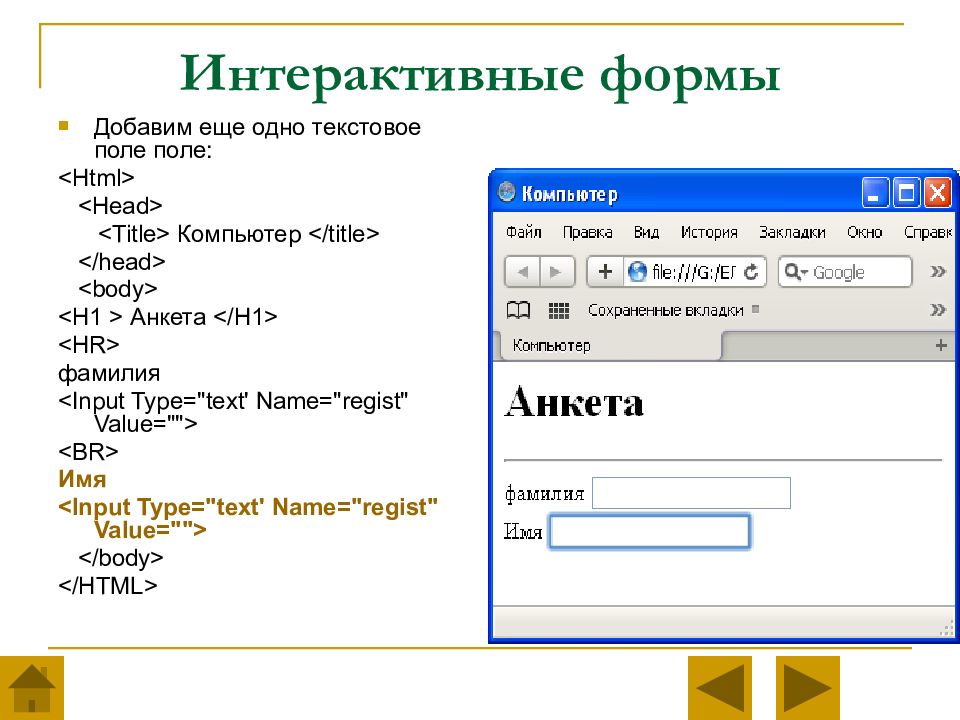Open the Закладки menu
Screen dimensions: 960x720
792,233
